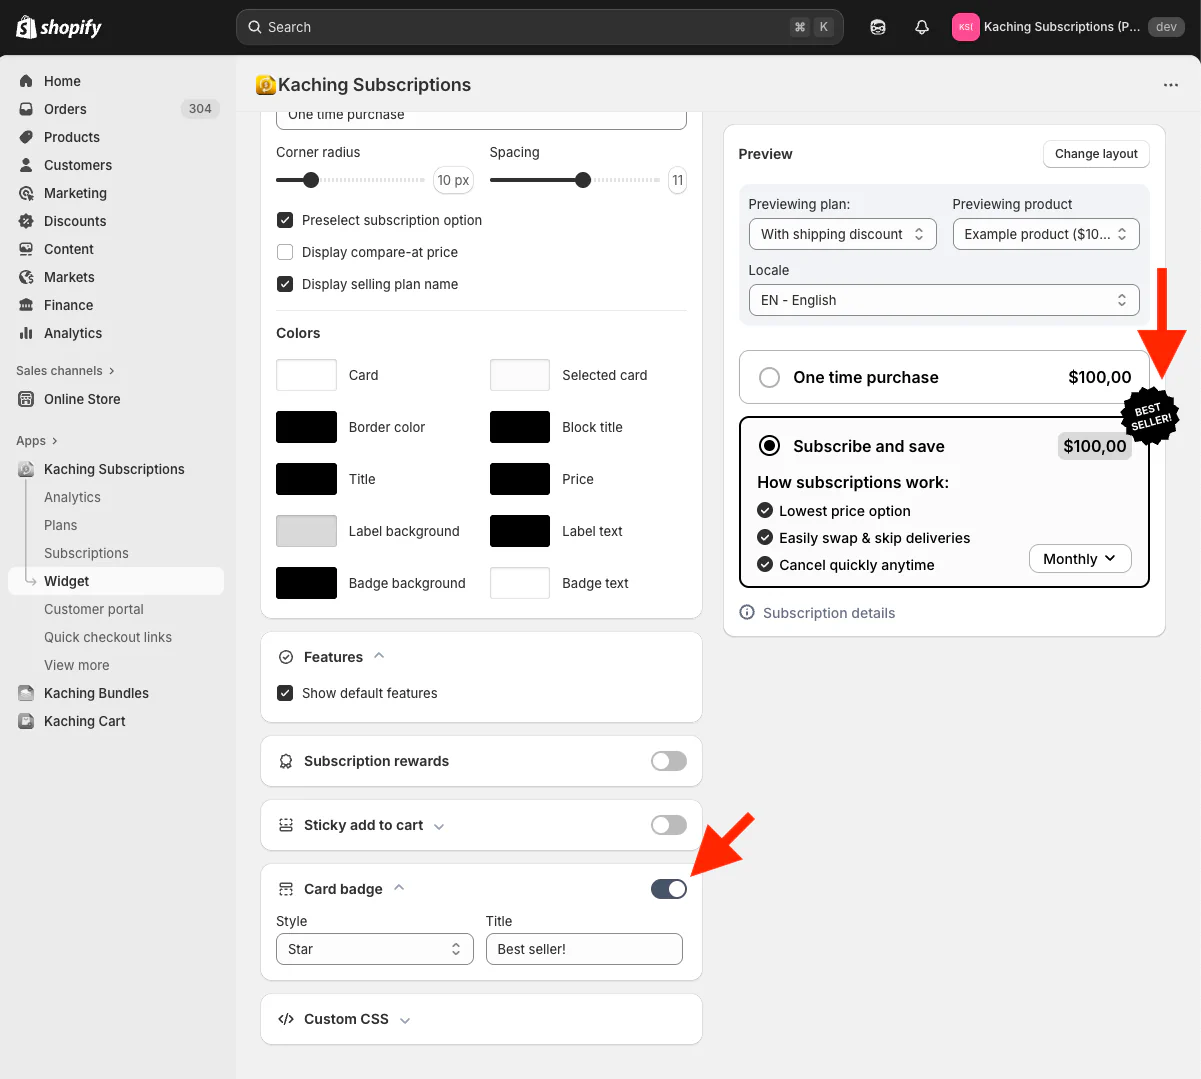Open the Sidekick assistant icon in top bar
This screenshot has height=1079, width=1201.
coord(878,27)
